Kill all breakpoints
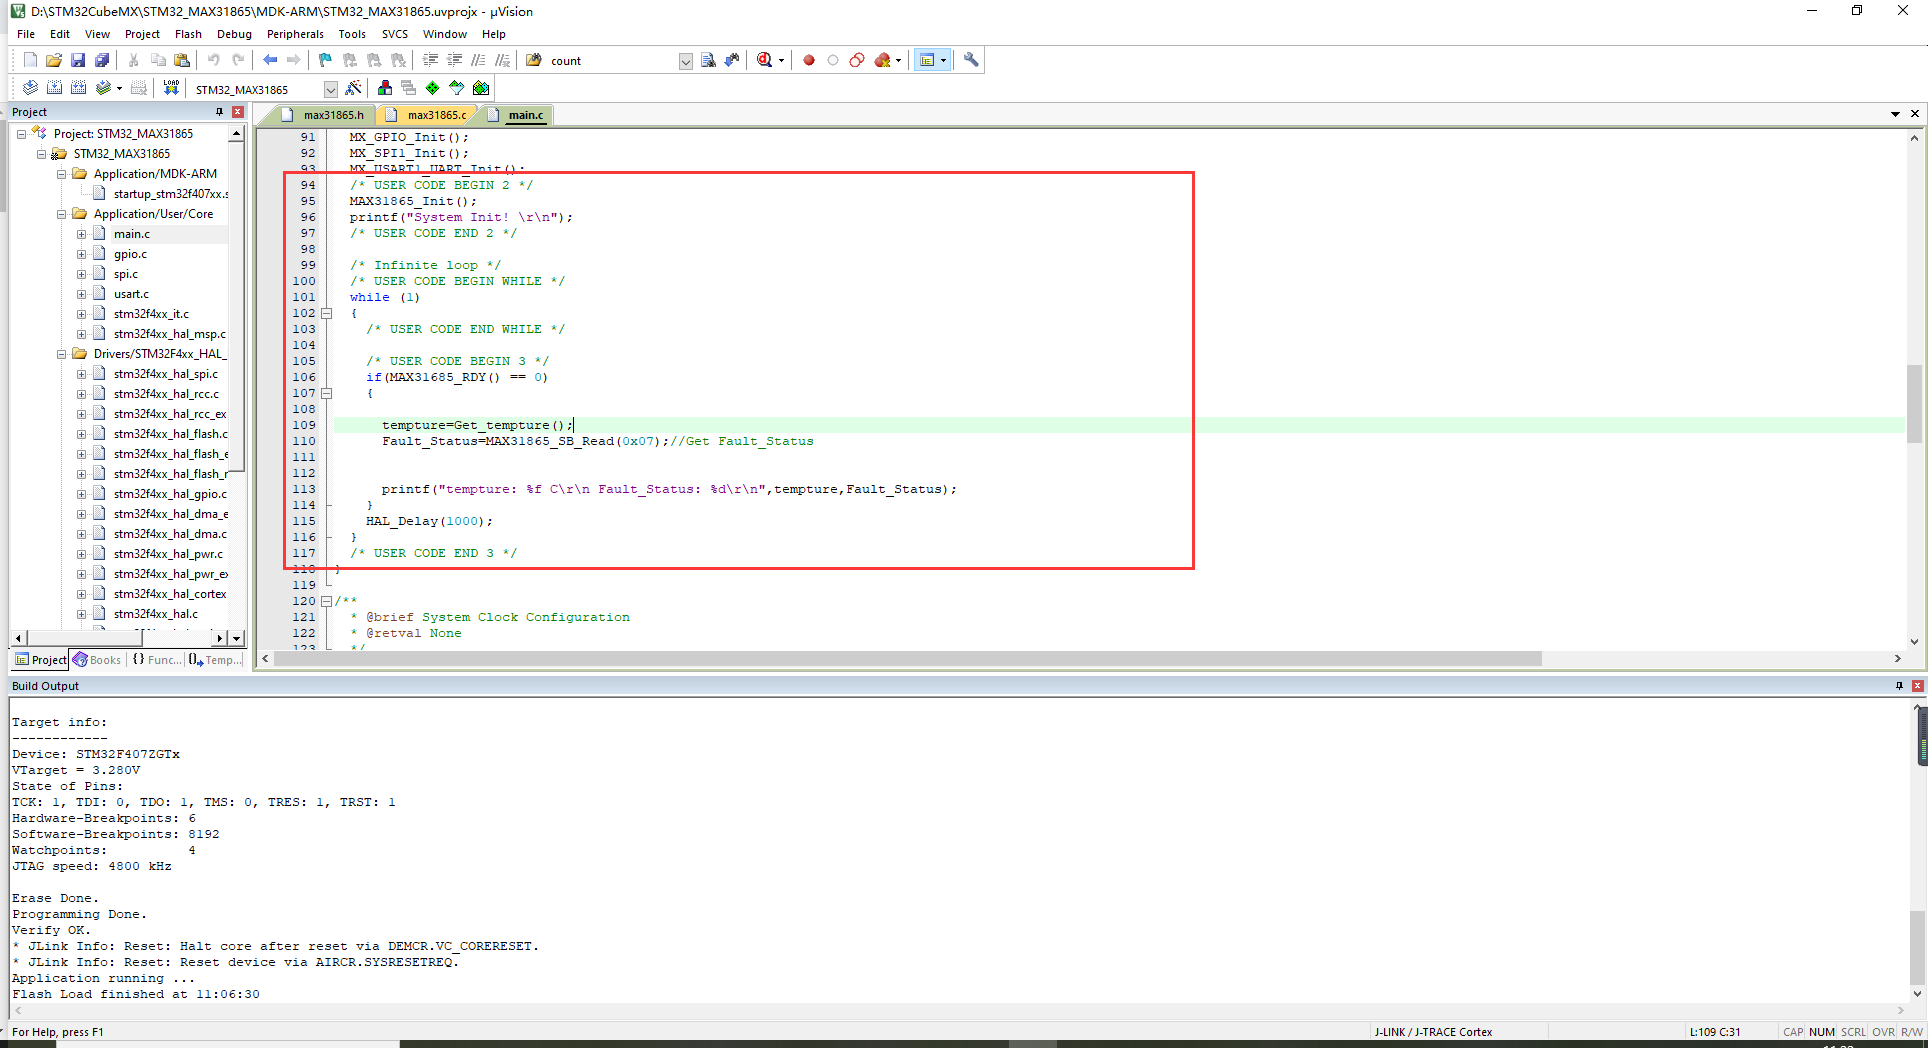The height and width of the screenshot is (1048, 1928). pos(882,60)
